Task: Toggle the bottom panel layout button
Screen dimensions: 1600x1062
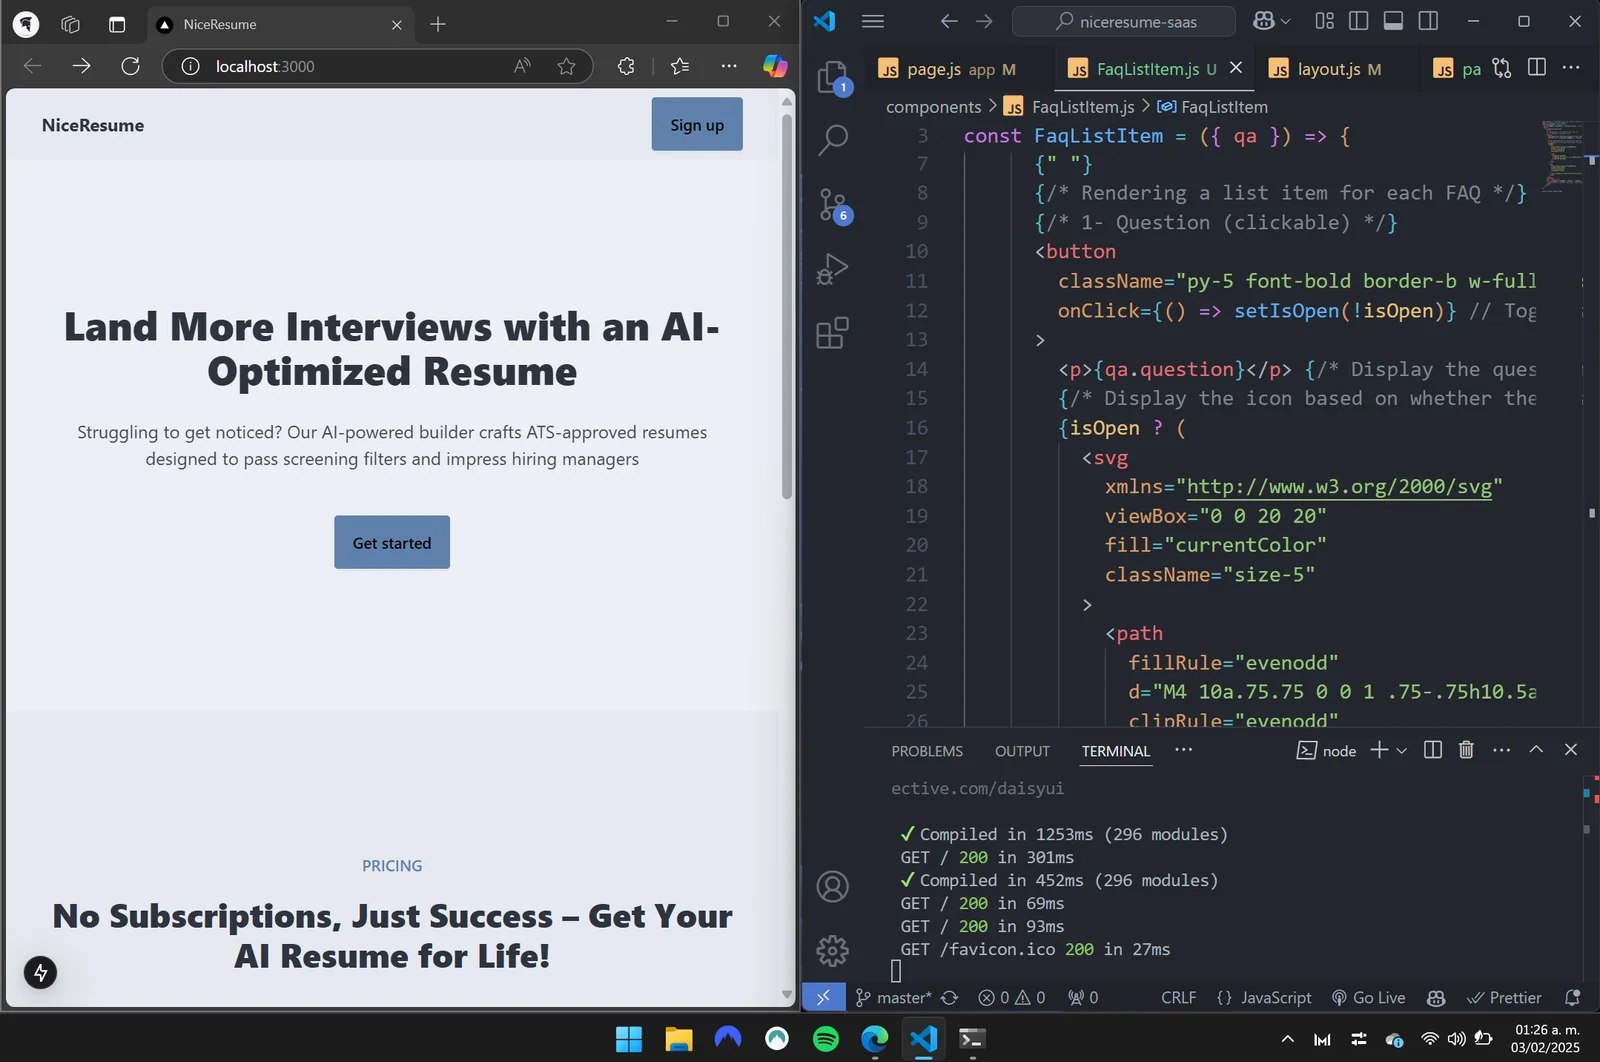Action: tap(1393, 21)
